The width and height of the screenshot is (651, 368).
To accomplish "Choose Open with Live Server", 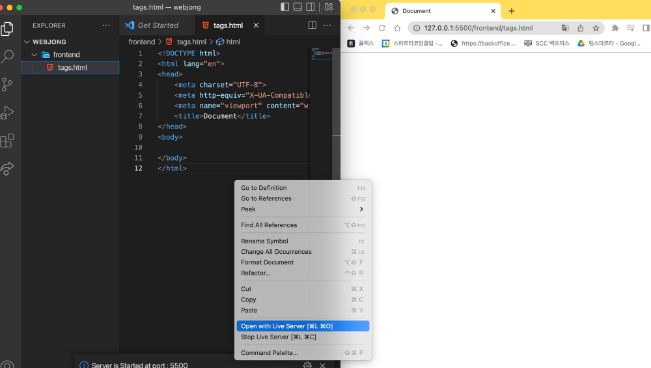I will coord(303,326).
